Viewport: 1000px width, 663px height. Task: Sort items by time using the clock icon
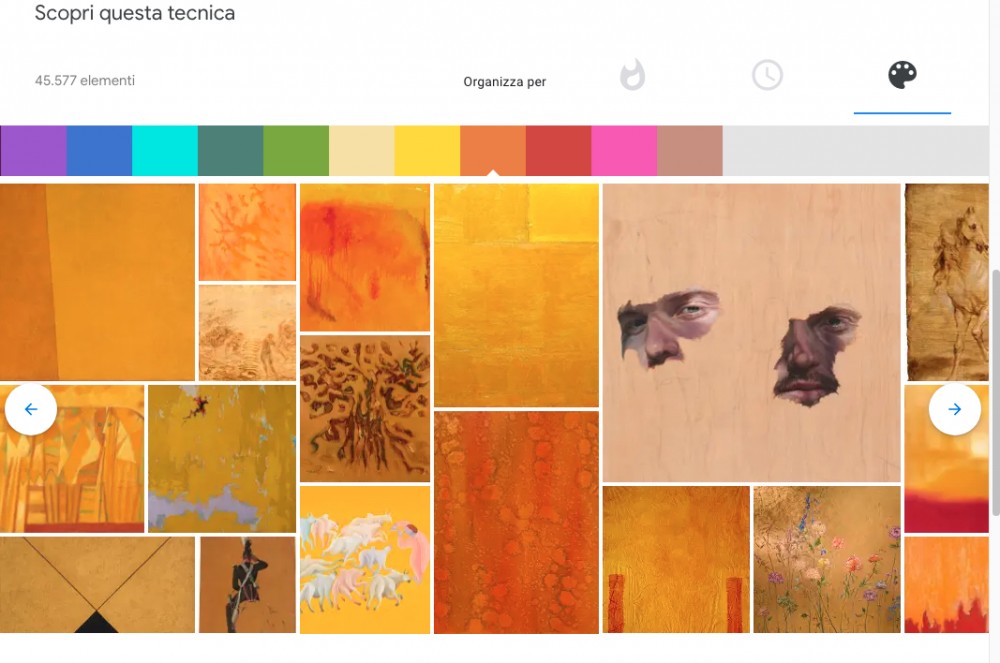pyautogui.click(x=767, y=74)
